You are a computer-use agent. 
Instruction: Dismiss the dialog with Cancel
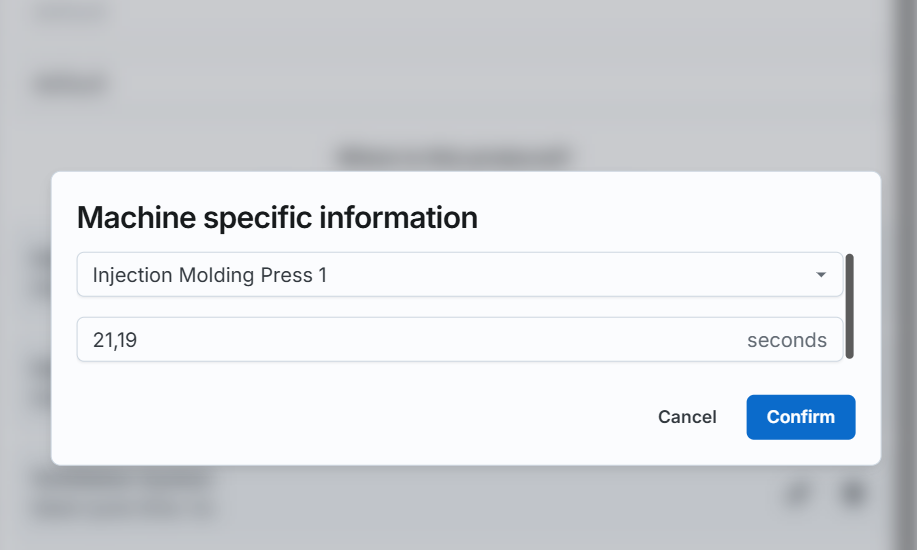687,417
